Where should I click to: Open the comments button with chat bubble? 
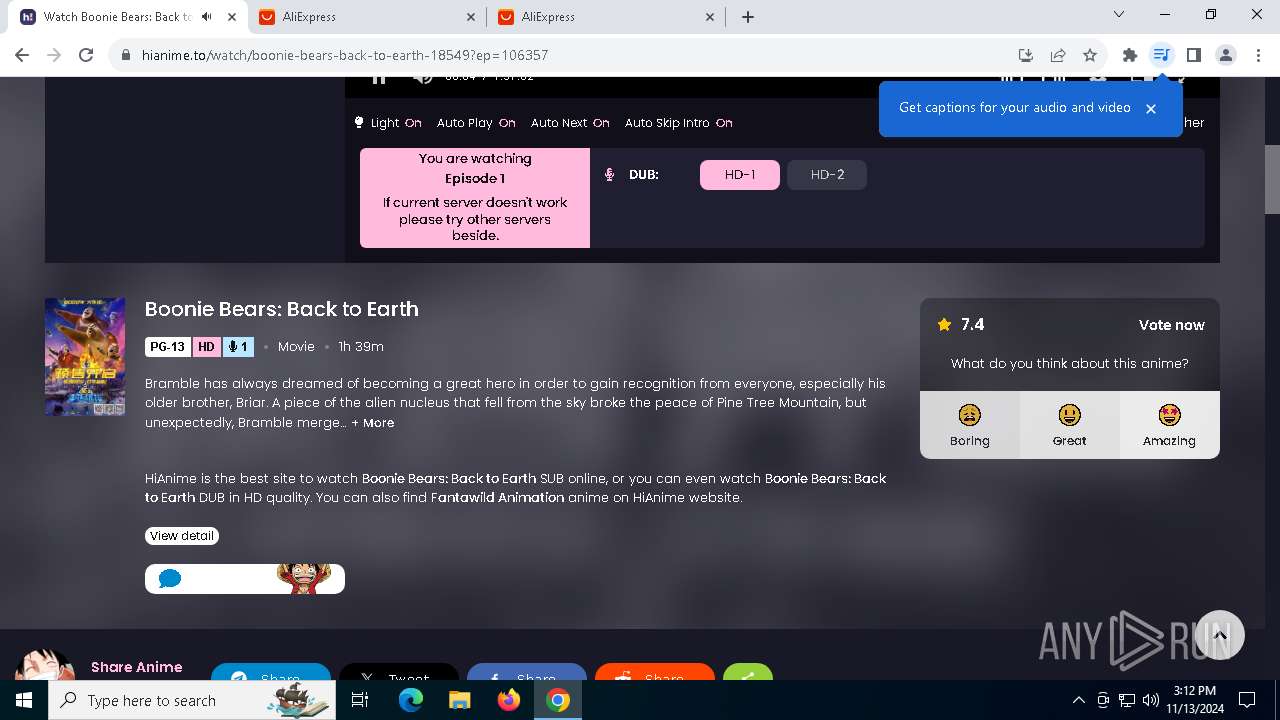click(245, 579)
